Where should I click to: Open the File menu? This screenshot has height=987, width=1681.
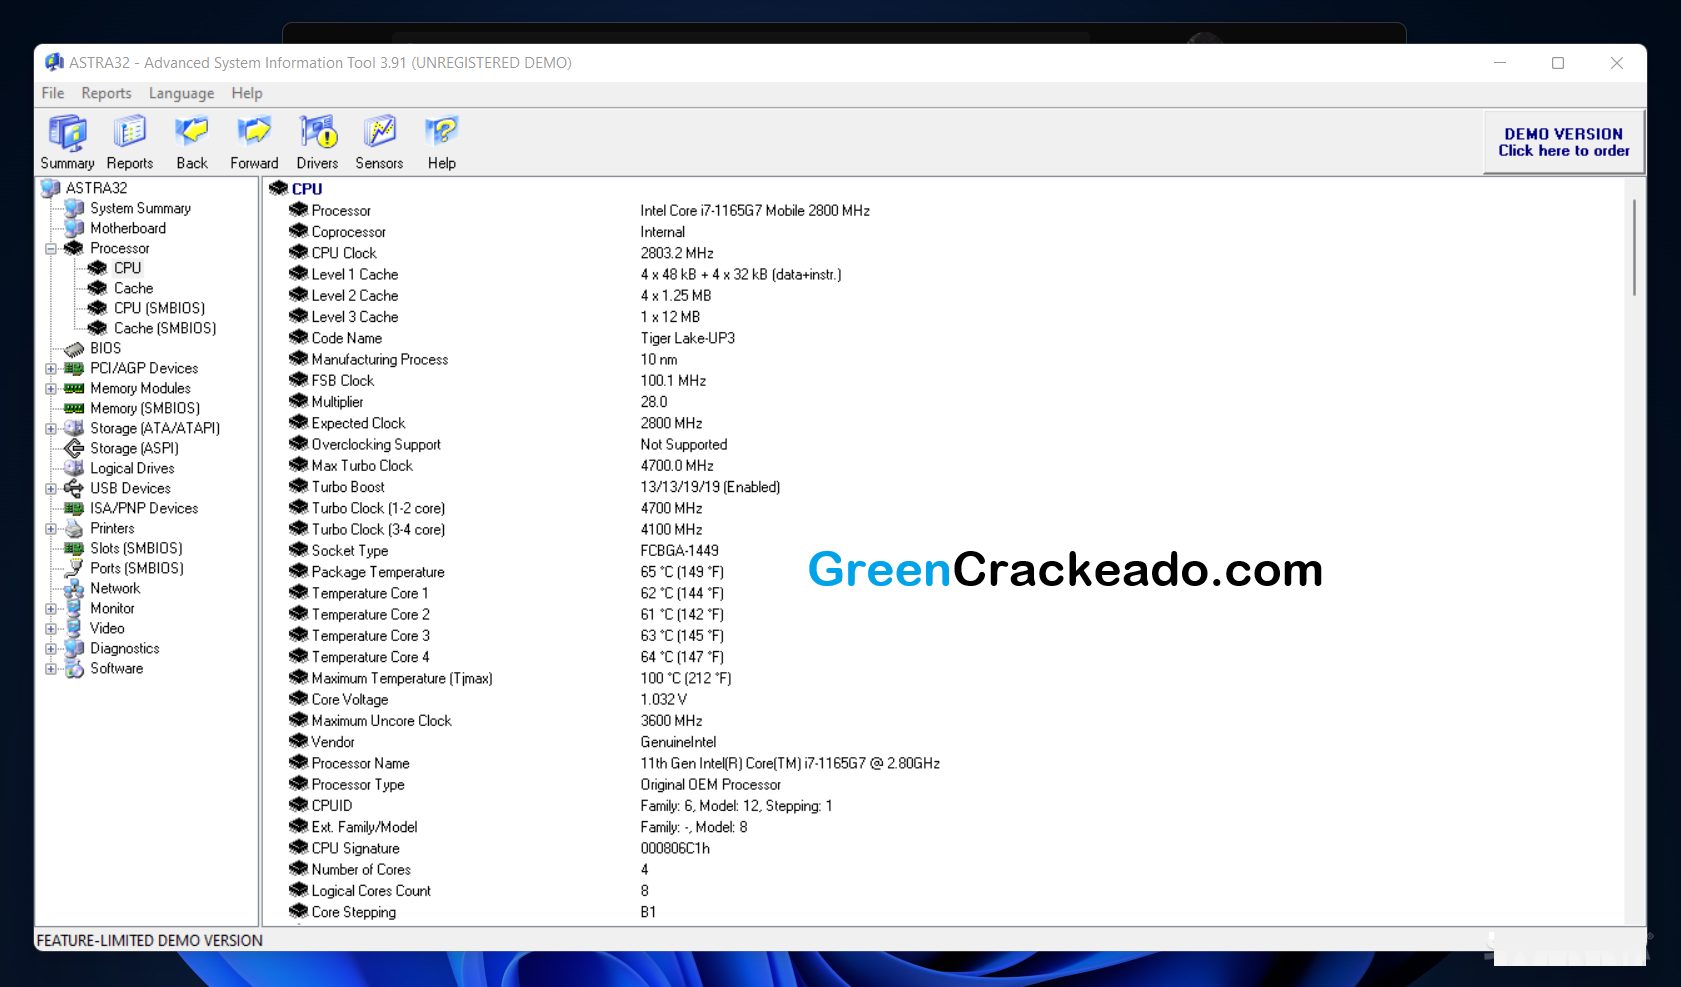[x=53, y=93]
